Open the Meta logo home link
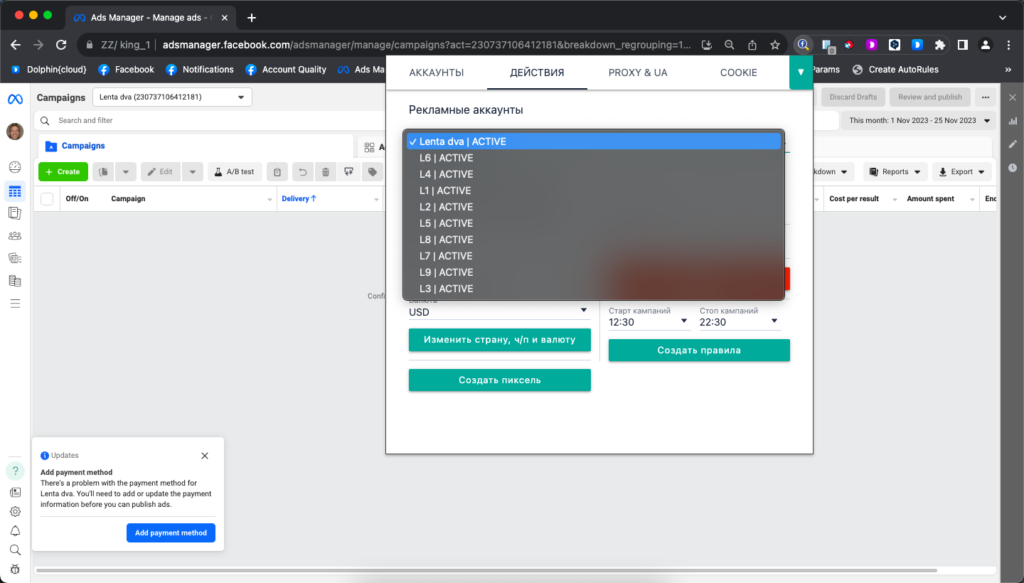 click(15, 99)
